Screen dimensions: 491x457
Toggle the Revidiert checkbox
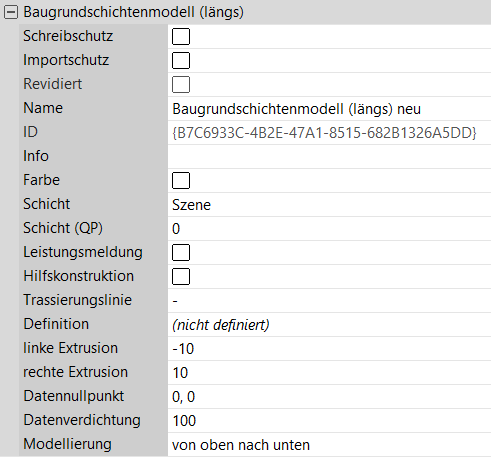click(x=181, y=84)
